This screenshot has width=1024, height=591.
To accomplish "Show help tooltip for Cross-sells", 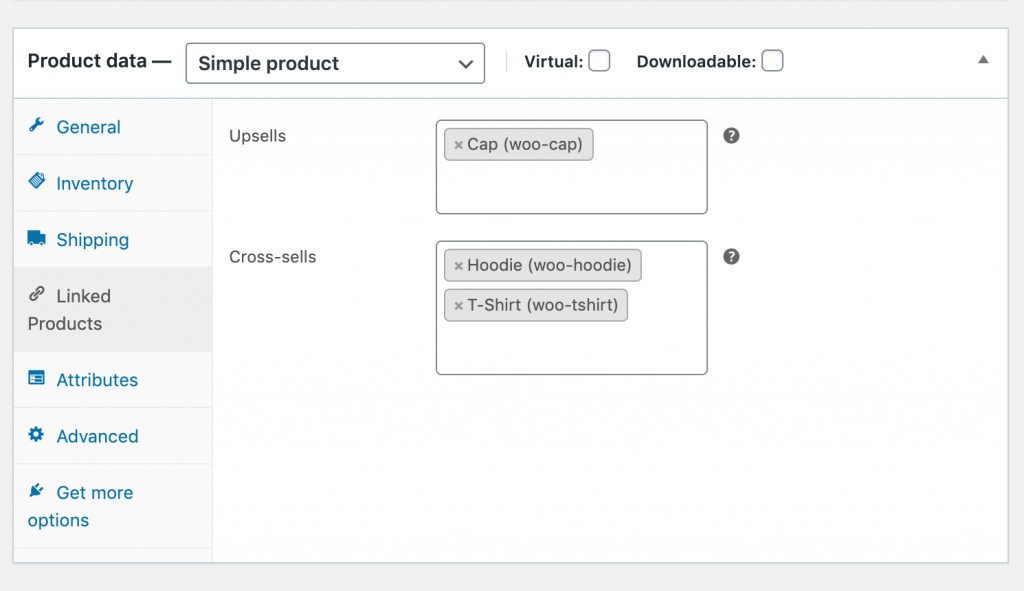I will coord(731,257).
